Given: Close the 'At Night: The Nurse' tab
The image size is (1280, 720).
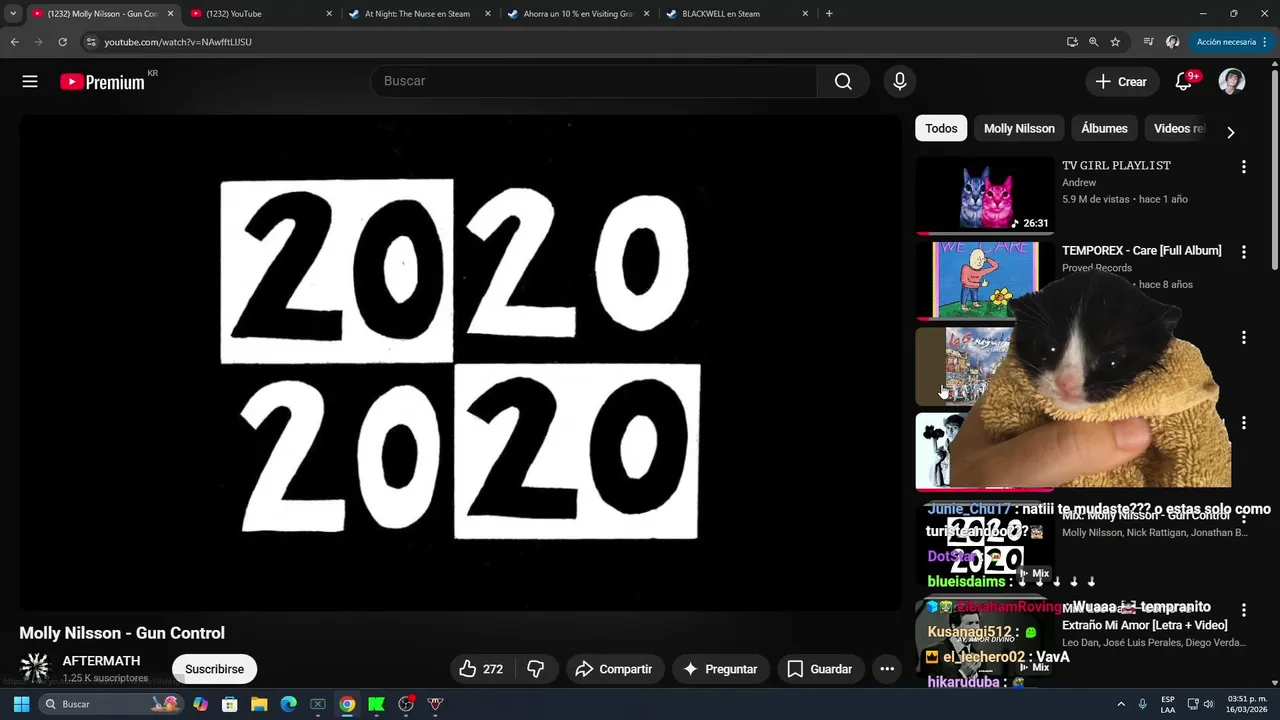Looking at the screenshot, I should click(487, 14).
